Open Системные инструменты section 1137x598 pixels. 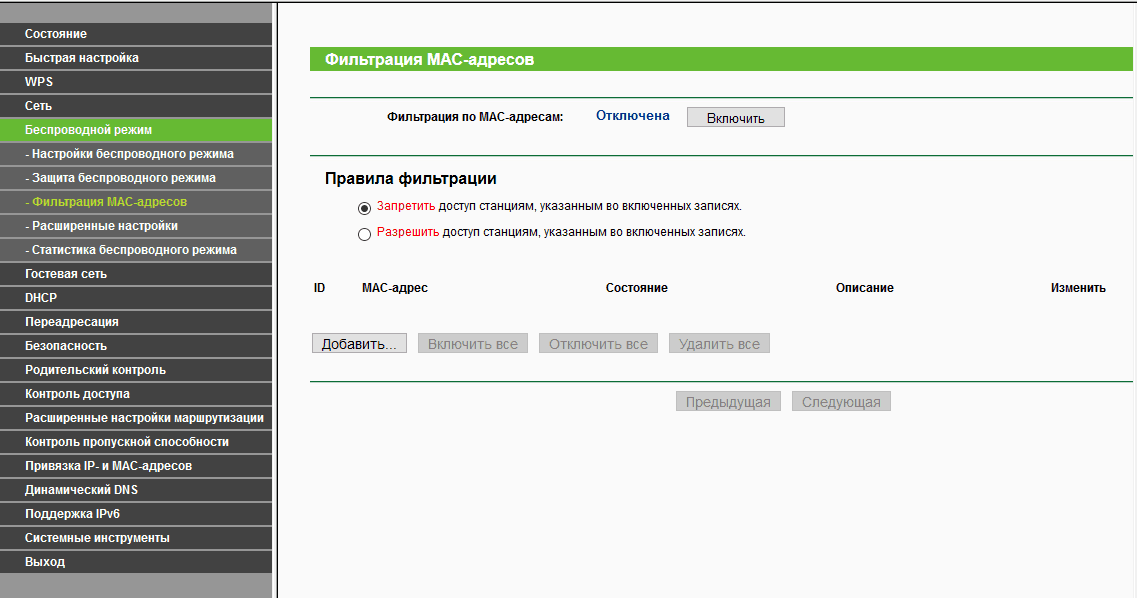(136, 538)
